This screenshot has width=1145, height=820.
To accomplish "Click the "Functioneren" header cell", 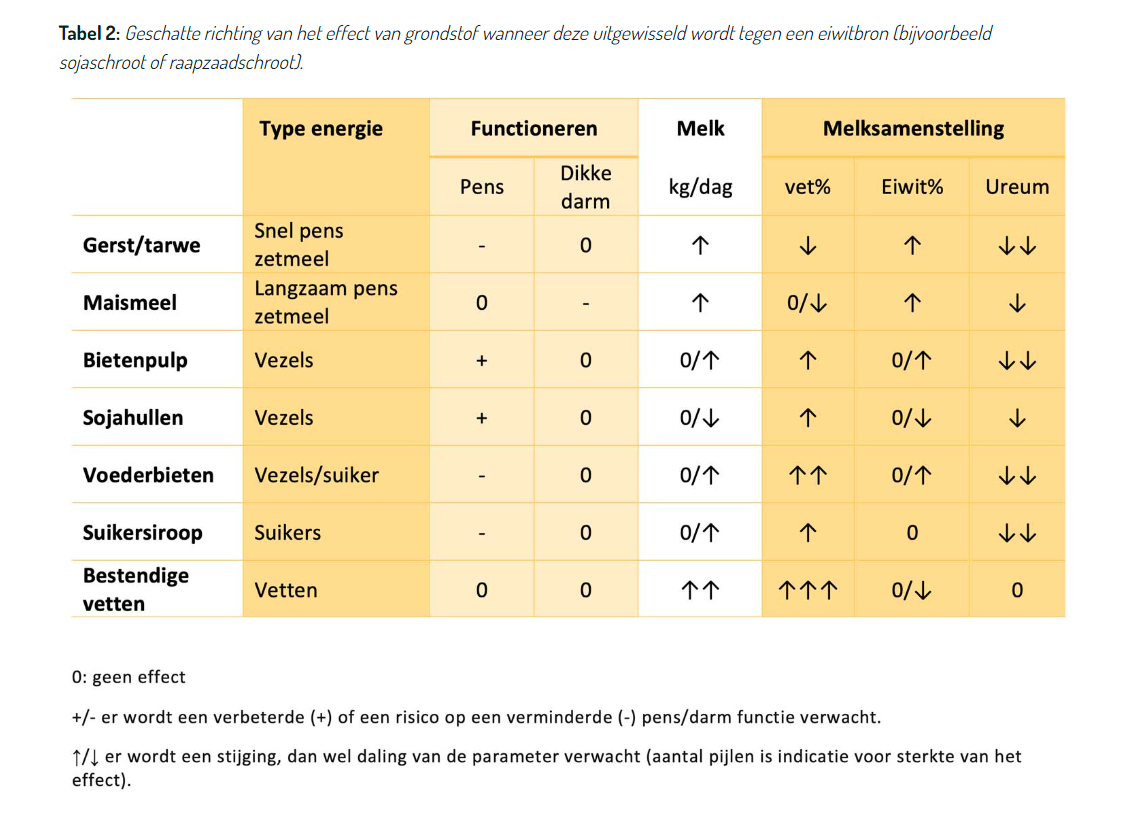I will [x=534, y=129].
